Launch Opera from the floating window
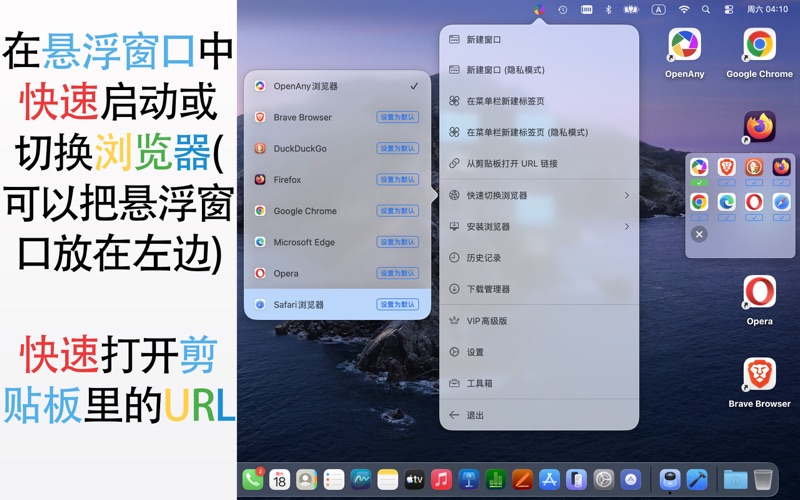The width and height of the screenshot is (800, 500). pyautogui.click(x=754, y=202)
